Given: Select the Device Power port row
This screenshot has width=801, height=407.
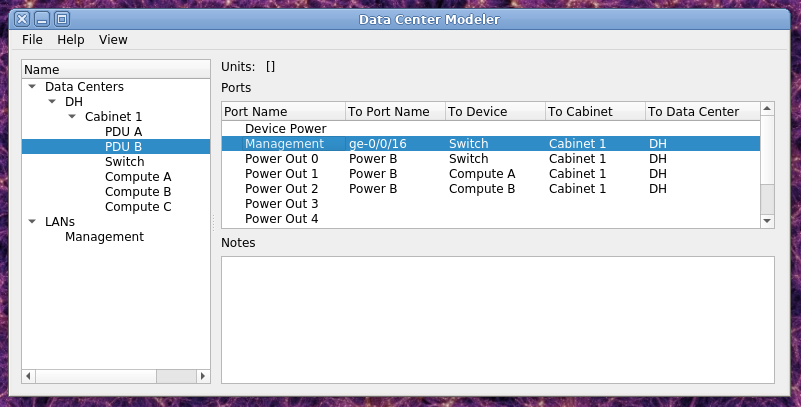Looking at the screenshot, I should coord(491,129).
